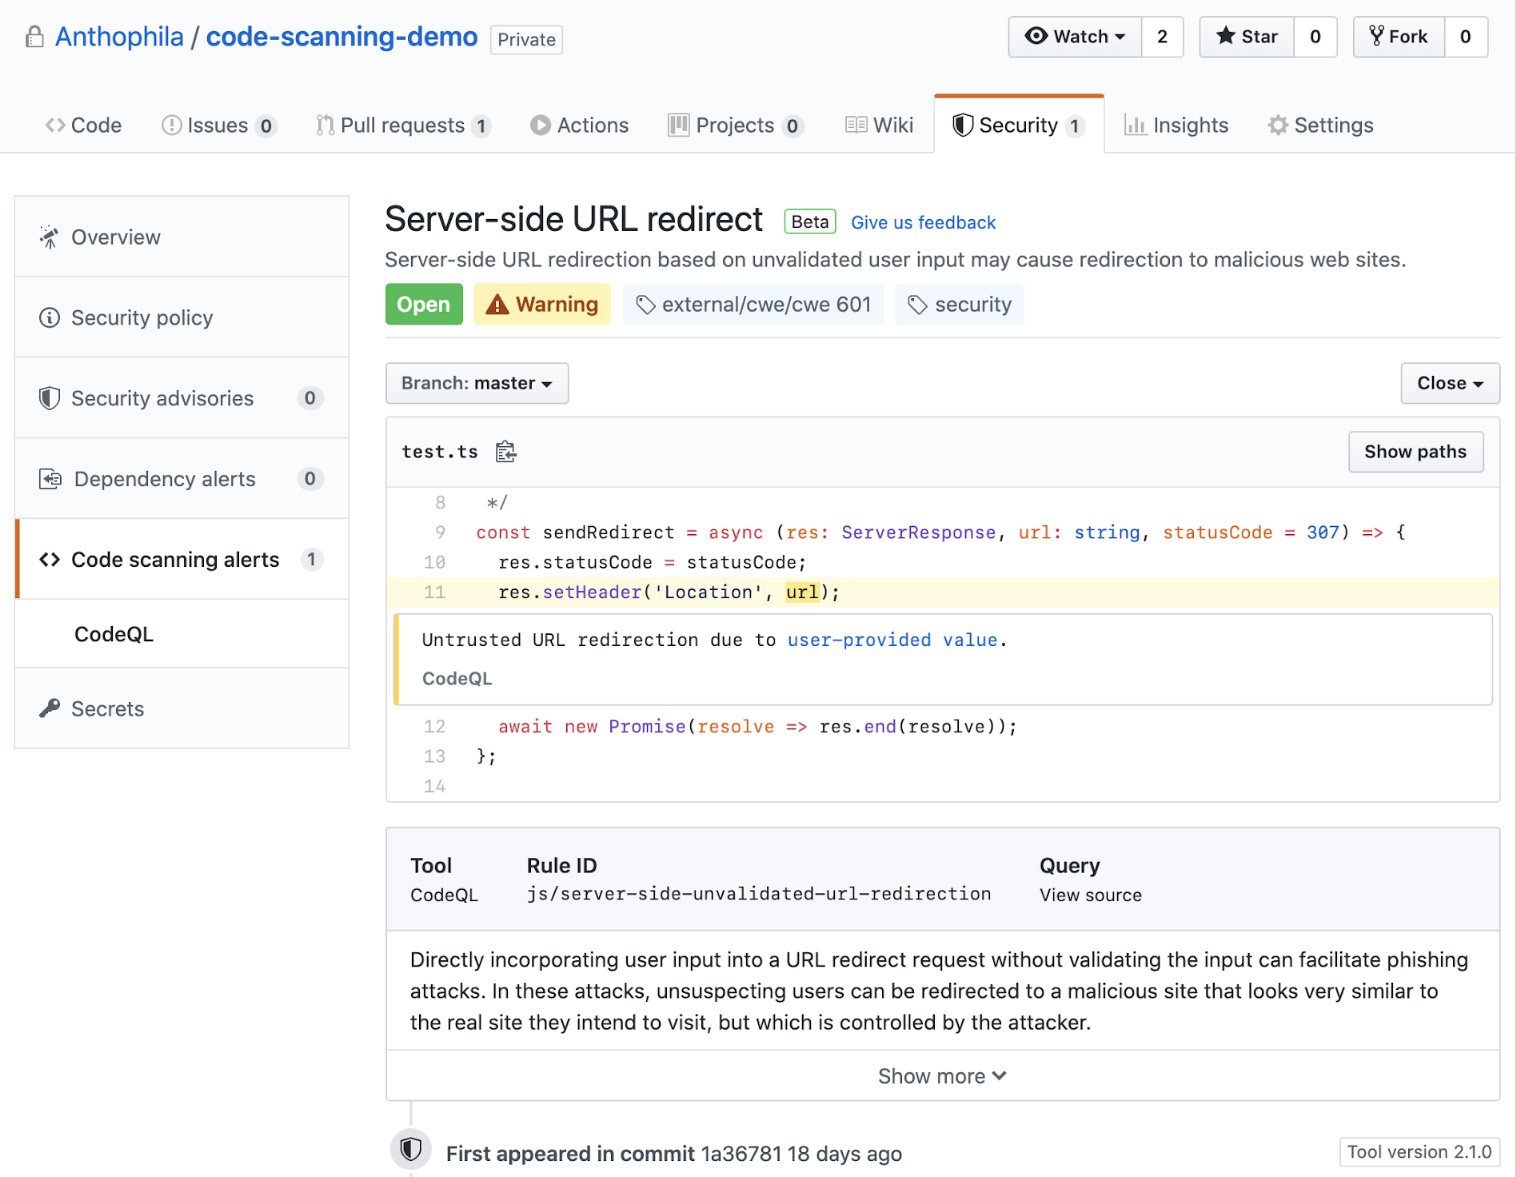The height and width of the screenshot is (1177, 1515).
Task: Click the Show paths button
Action: coord(1415,451)
